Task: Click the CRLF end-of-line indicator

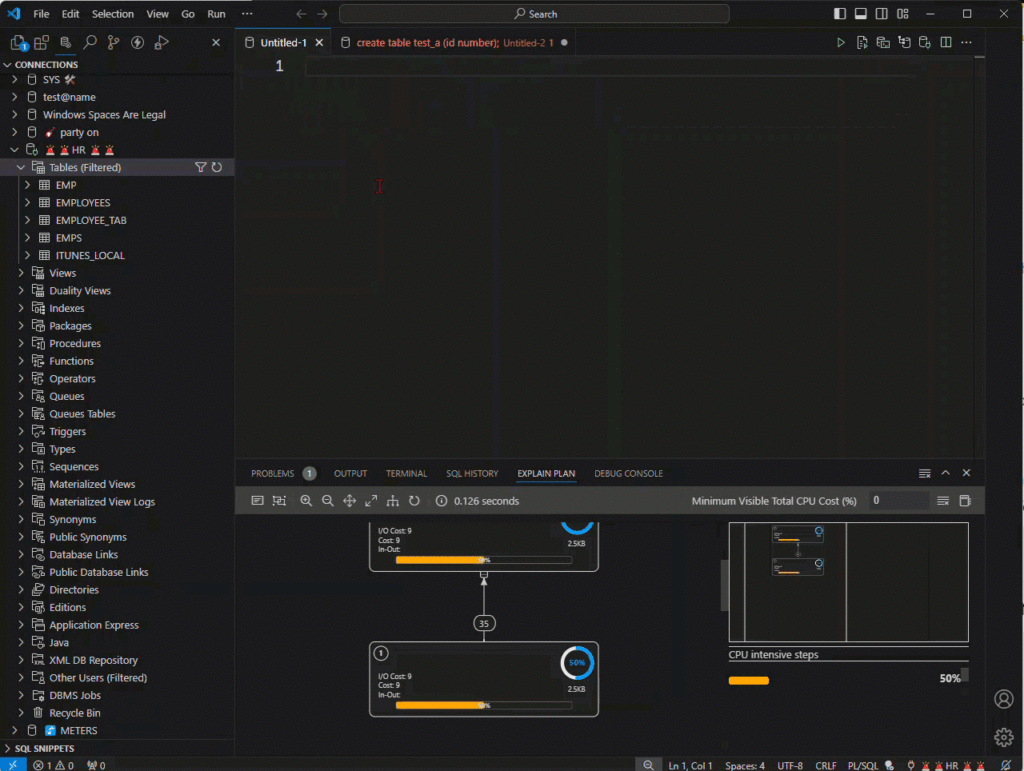Action: click(825, 765)
